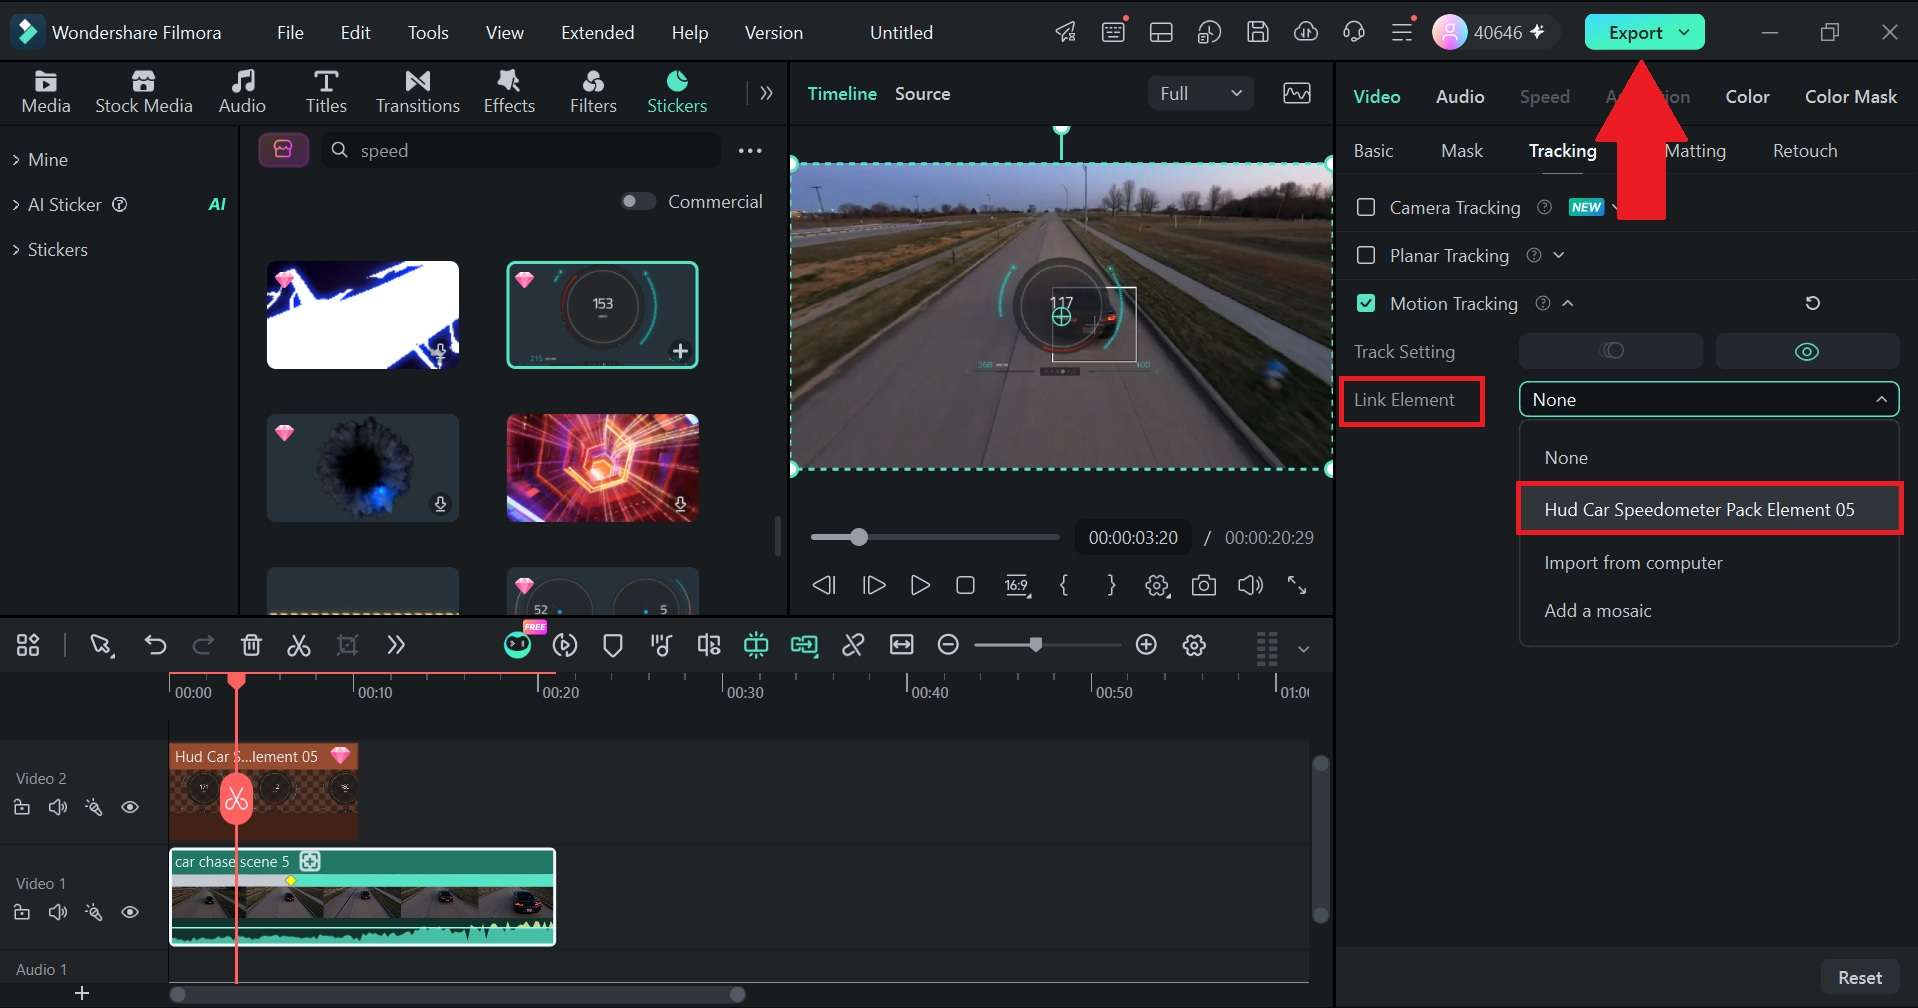Enable the Planar Tracking checkbox
Image resolution: width=1918 pixels, height=1008 pixels.
pyautogui.click(x=1366, y=256)
